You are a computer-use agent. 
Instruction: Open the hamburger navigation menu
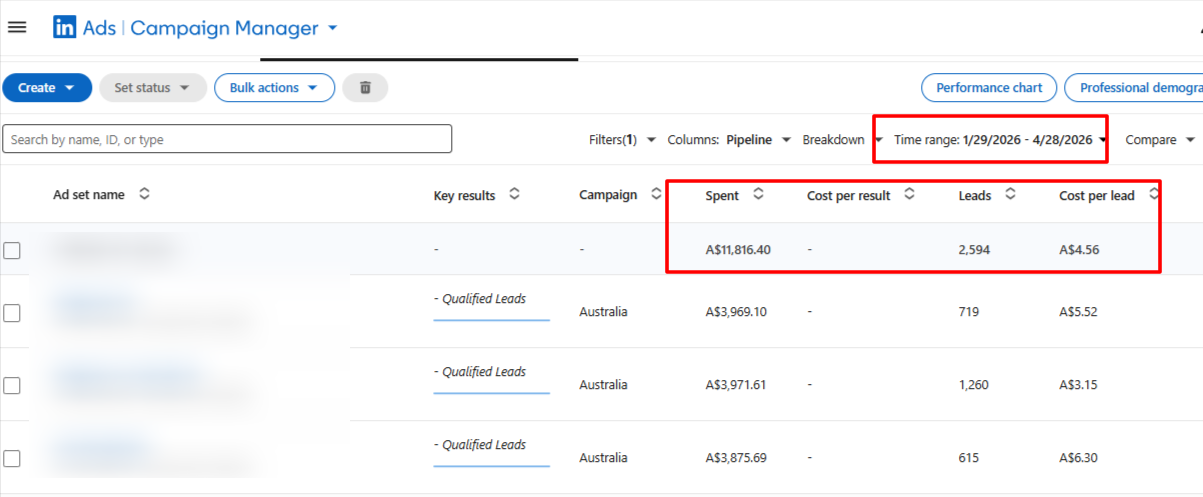(x=16, y=27)
